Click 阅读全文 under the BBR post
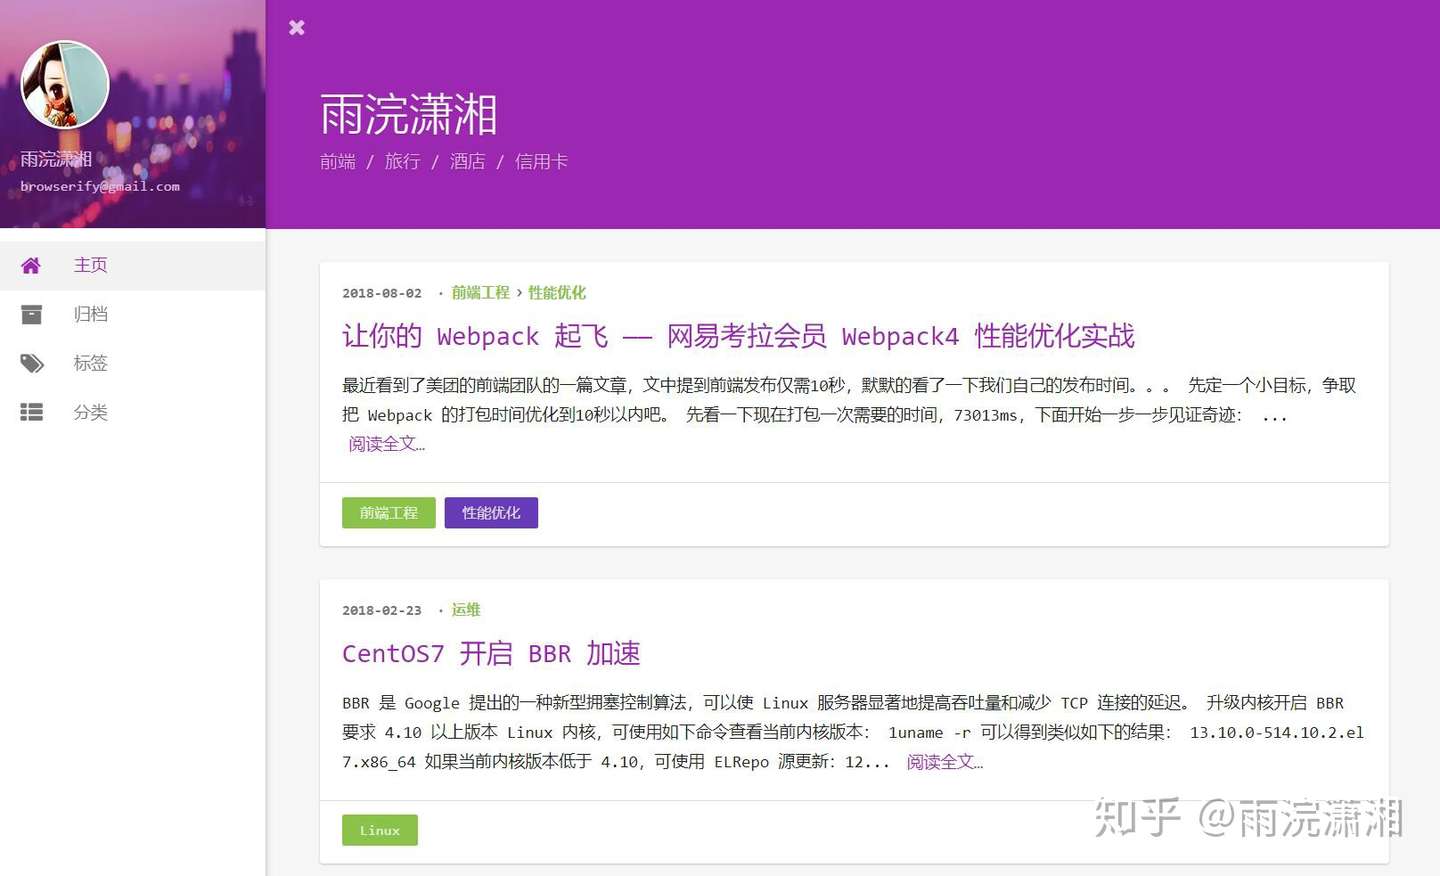Screen dimensions: 1440x876 point(945,762)
